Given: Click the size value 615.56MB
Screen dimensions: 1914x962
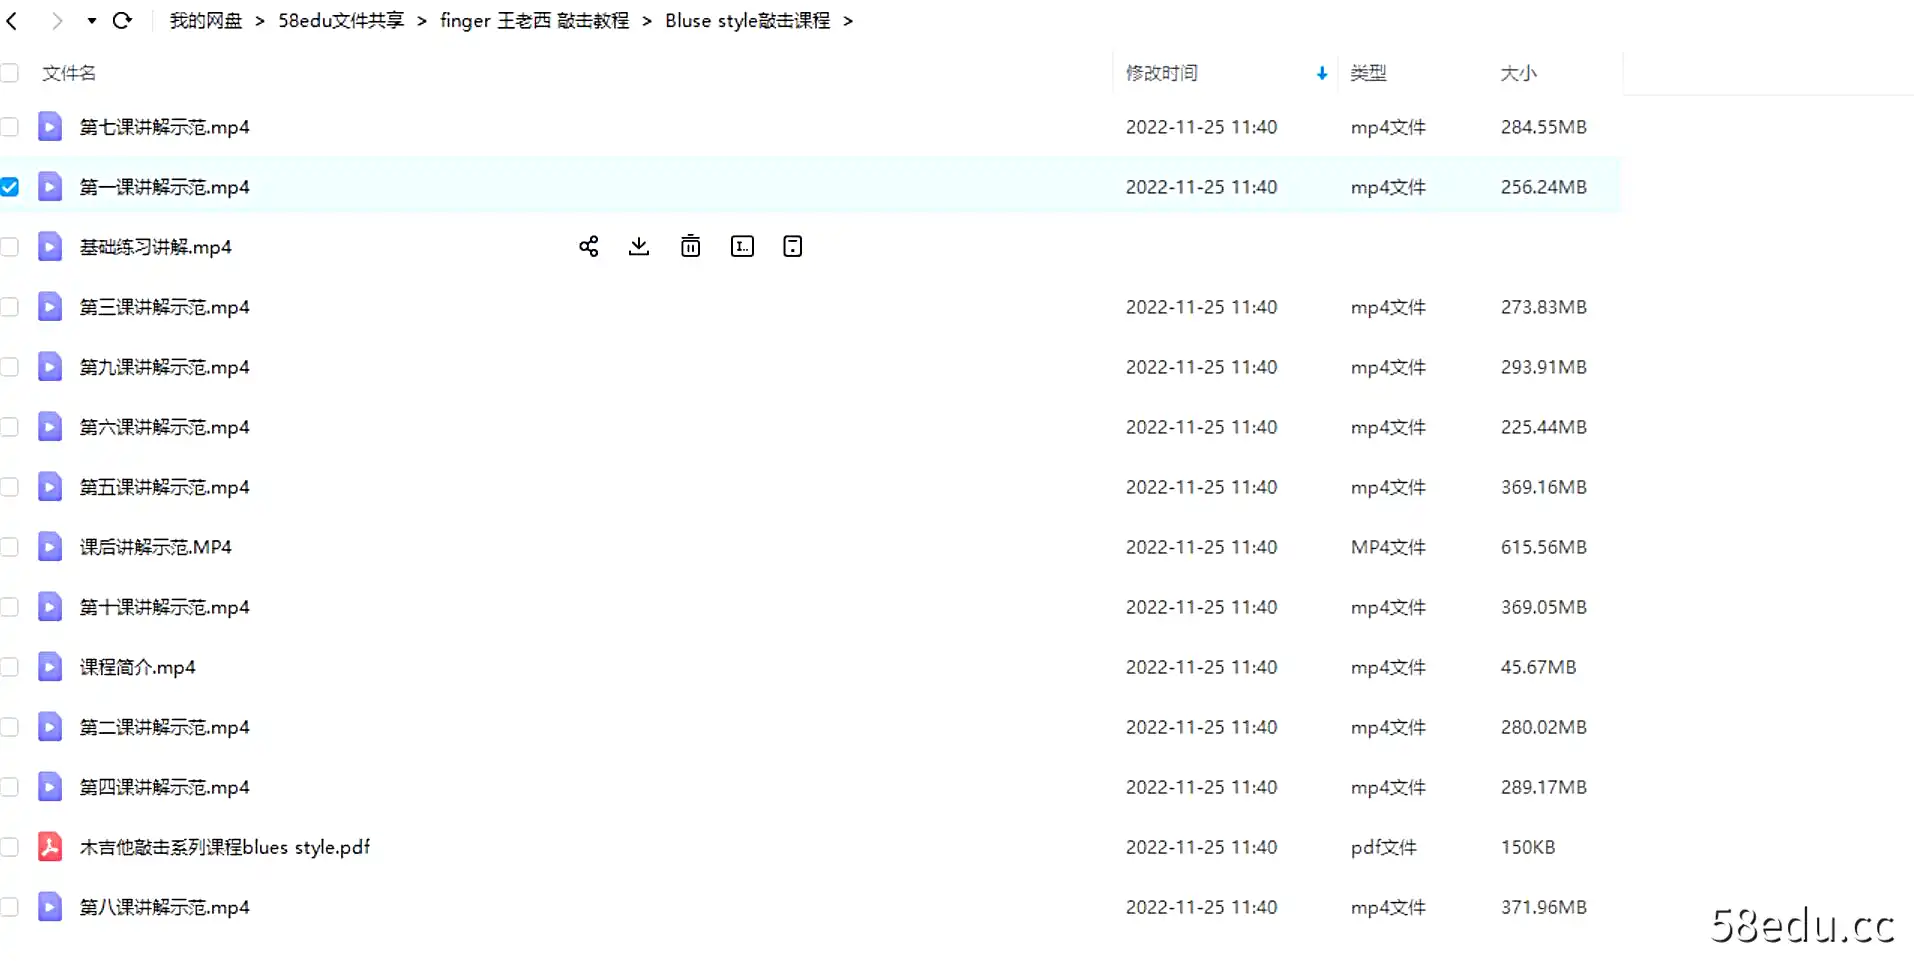Looking at the screenshot, I should click(x=1544, y=547).
